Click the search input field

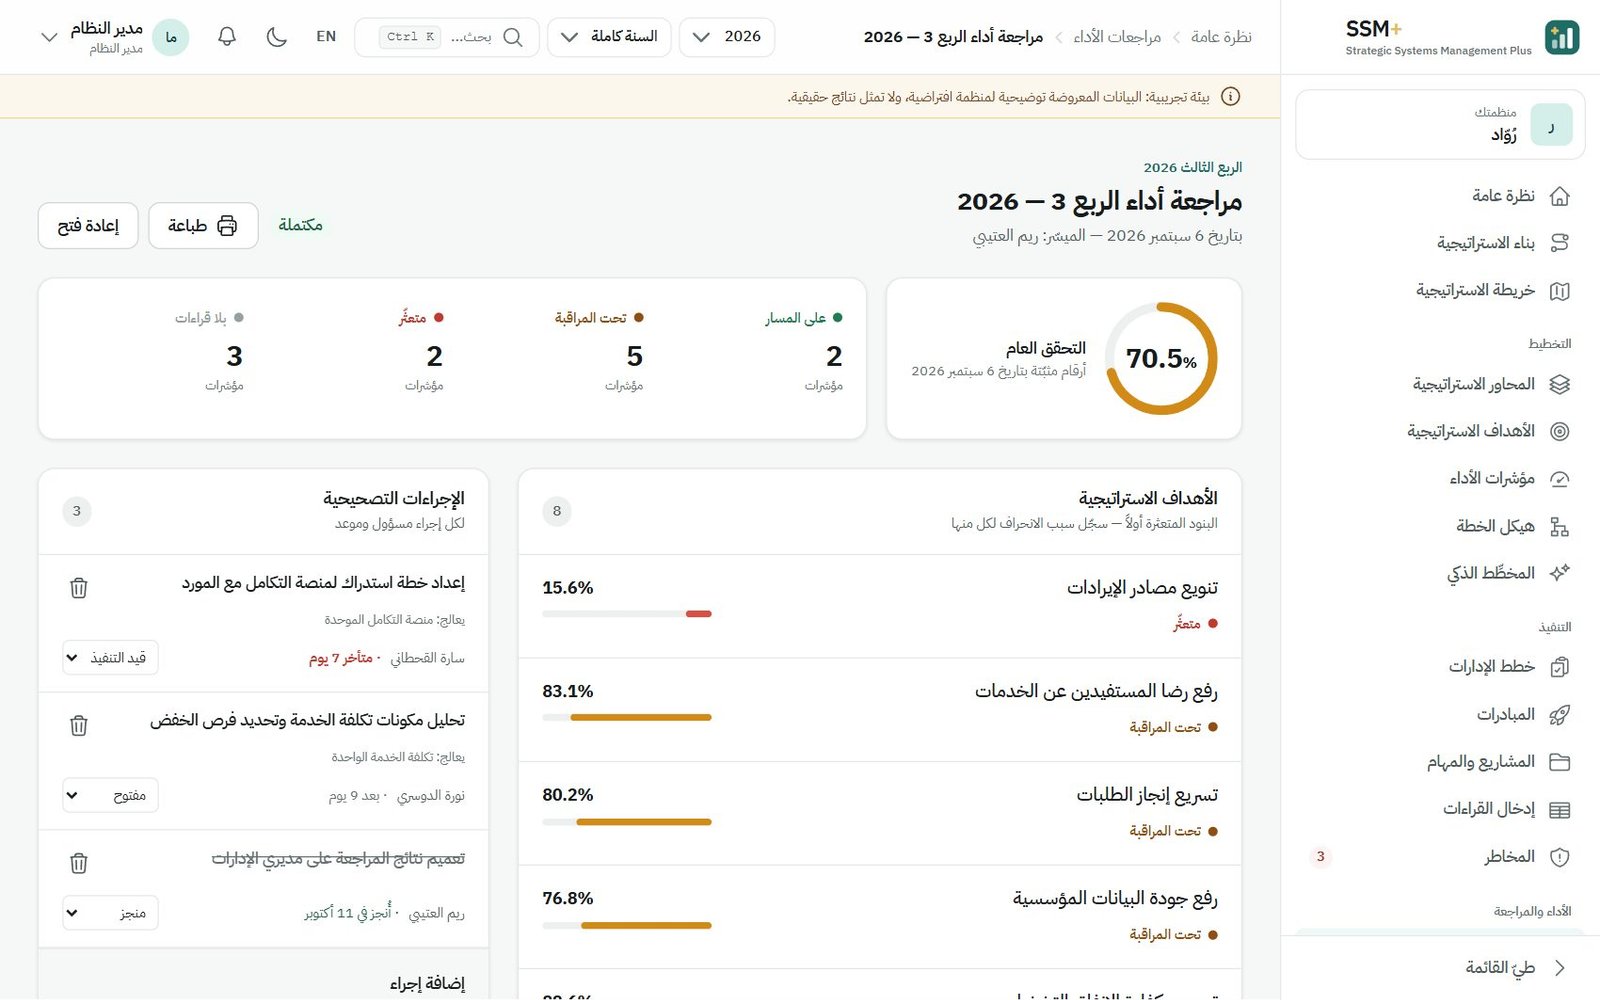tap(447, 37)
